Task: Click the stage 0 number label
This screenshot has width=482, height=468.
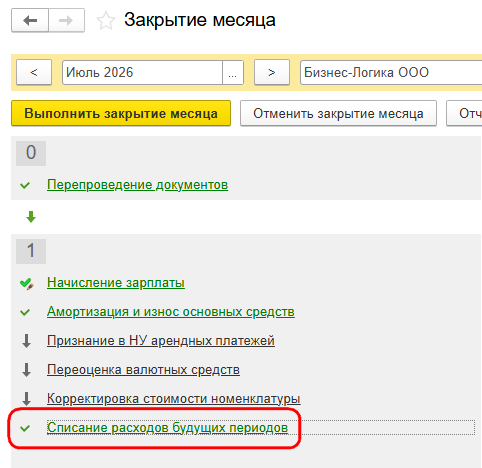Action: click(31, 153)
